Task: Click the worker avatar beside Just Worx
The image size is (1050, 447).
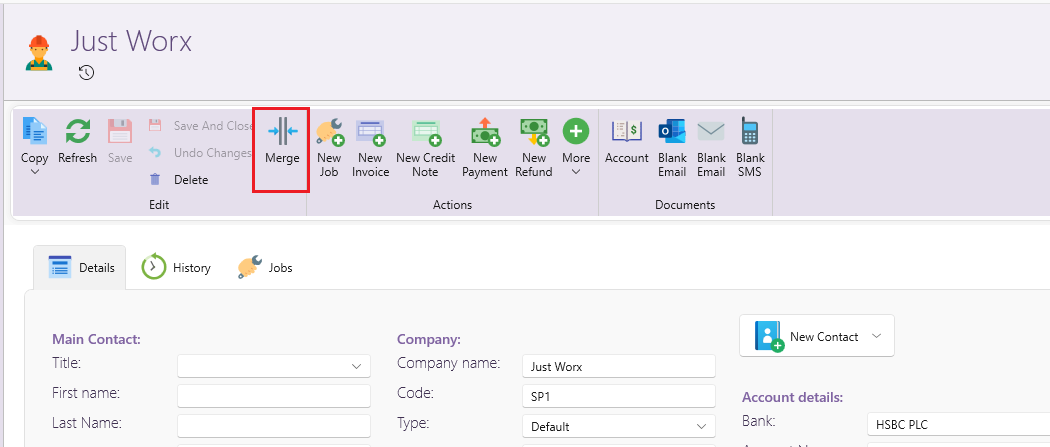Action: click(39, 53)
